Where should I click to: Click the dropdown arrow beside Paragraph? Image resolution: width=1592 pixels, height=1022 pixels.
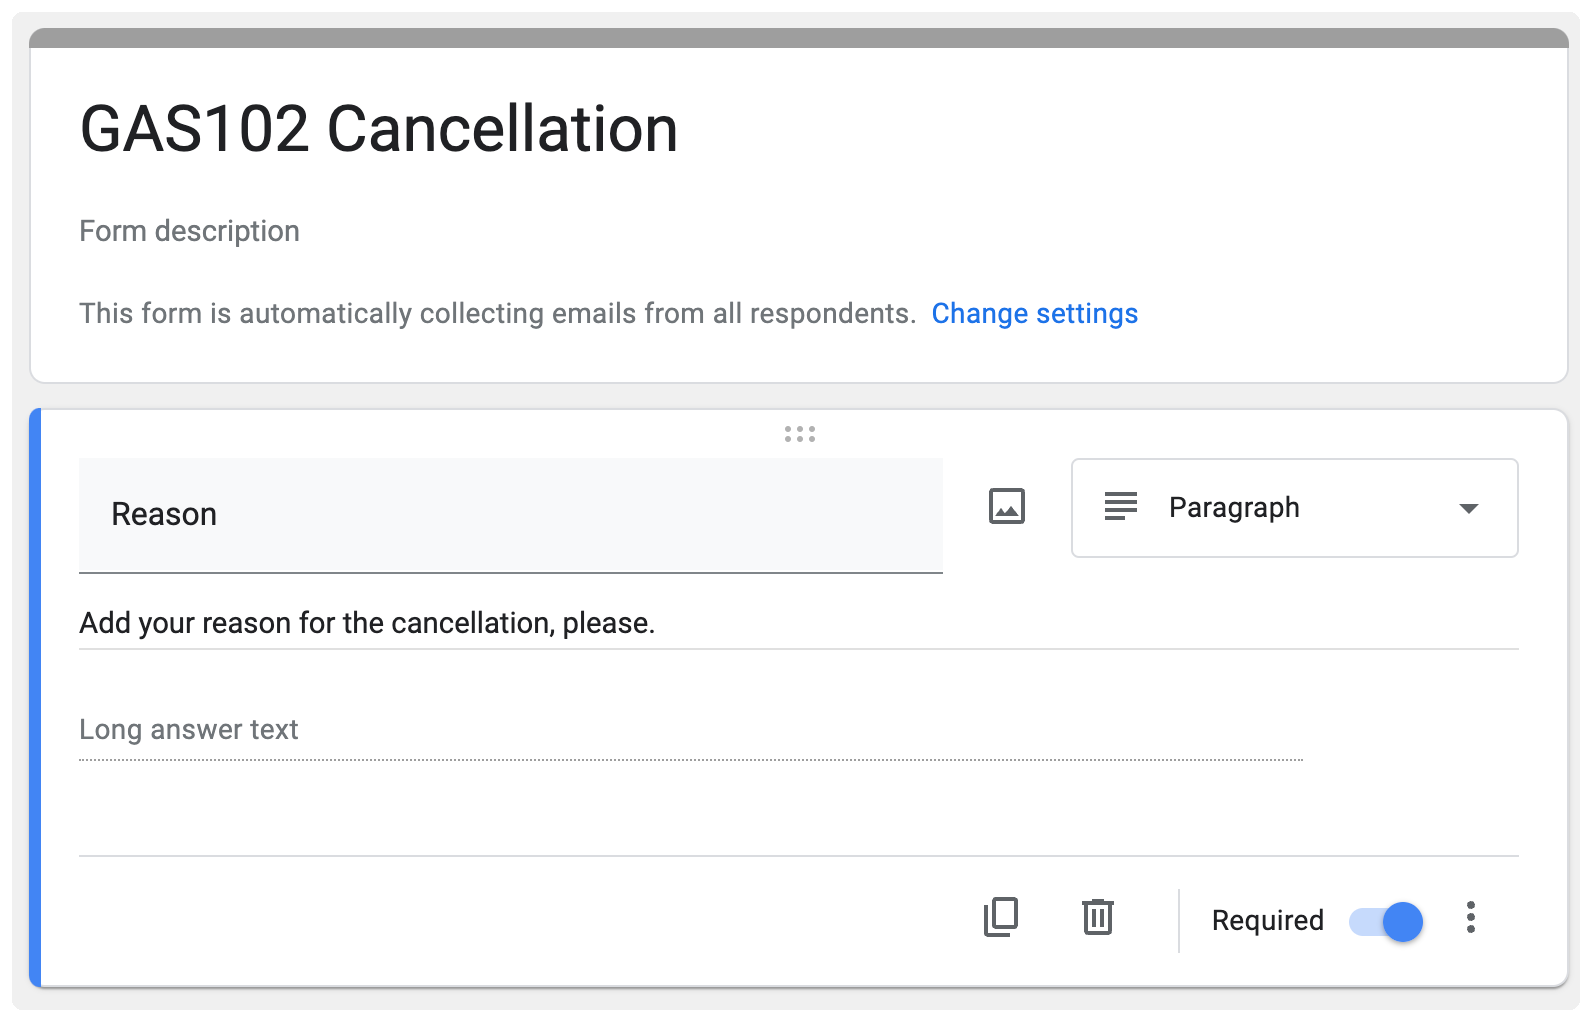[1468, 508]
